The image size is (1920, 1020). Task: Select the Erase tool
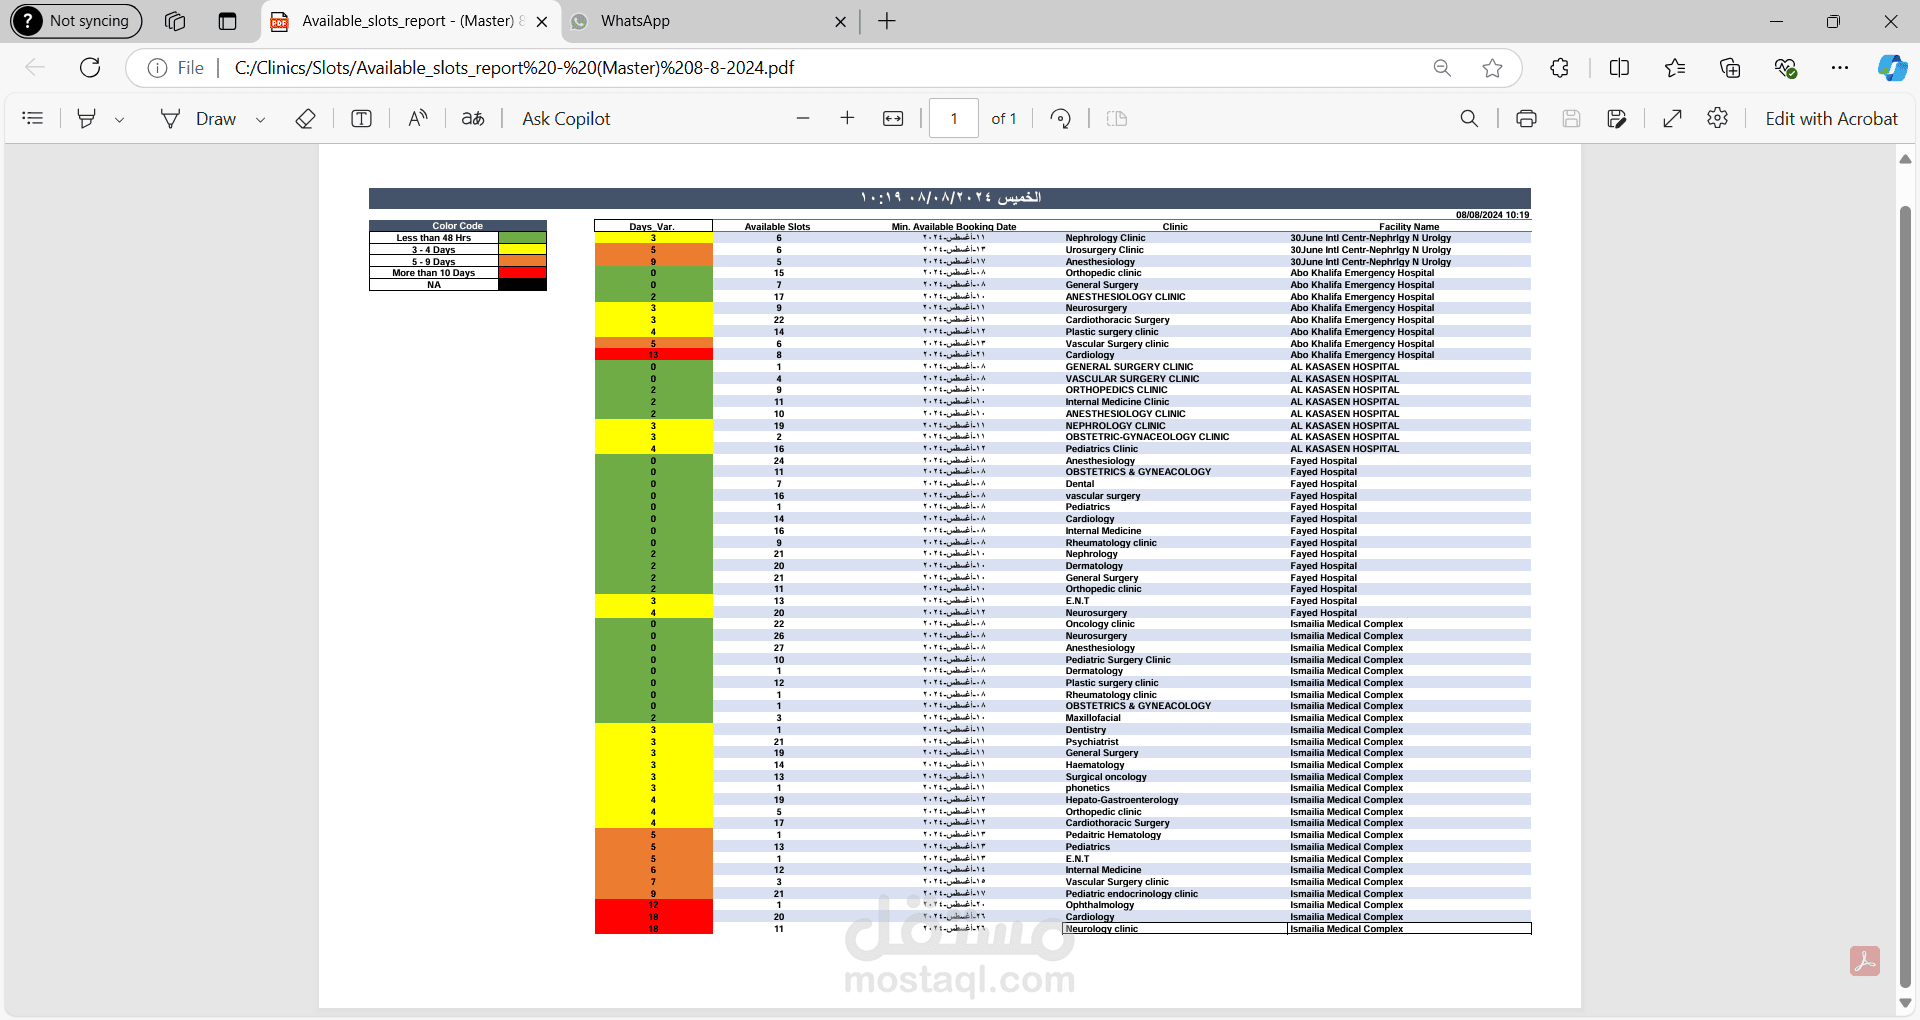(306, 118)
